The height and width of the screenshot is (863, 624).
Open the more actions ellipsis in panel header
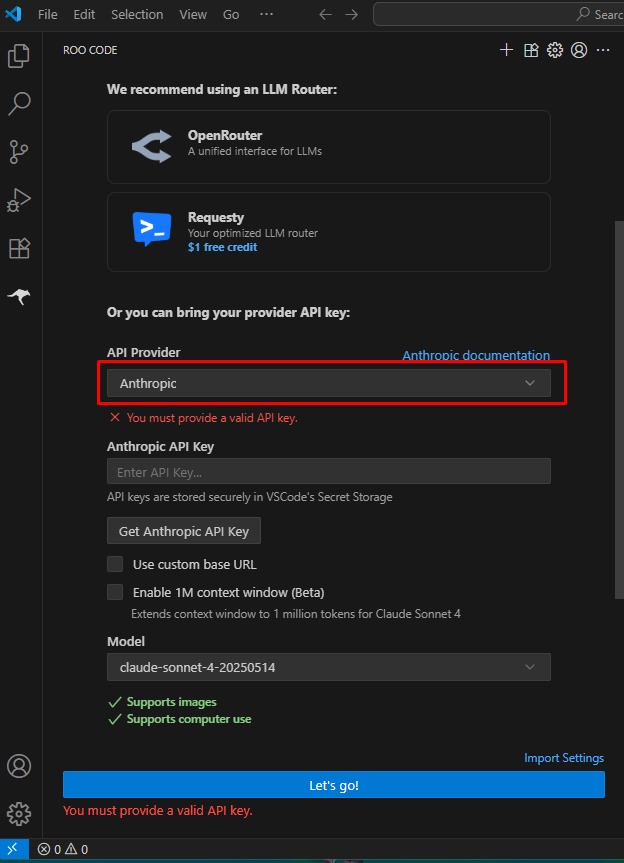pyautogui.click(x=603, y=50)
